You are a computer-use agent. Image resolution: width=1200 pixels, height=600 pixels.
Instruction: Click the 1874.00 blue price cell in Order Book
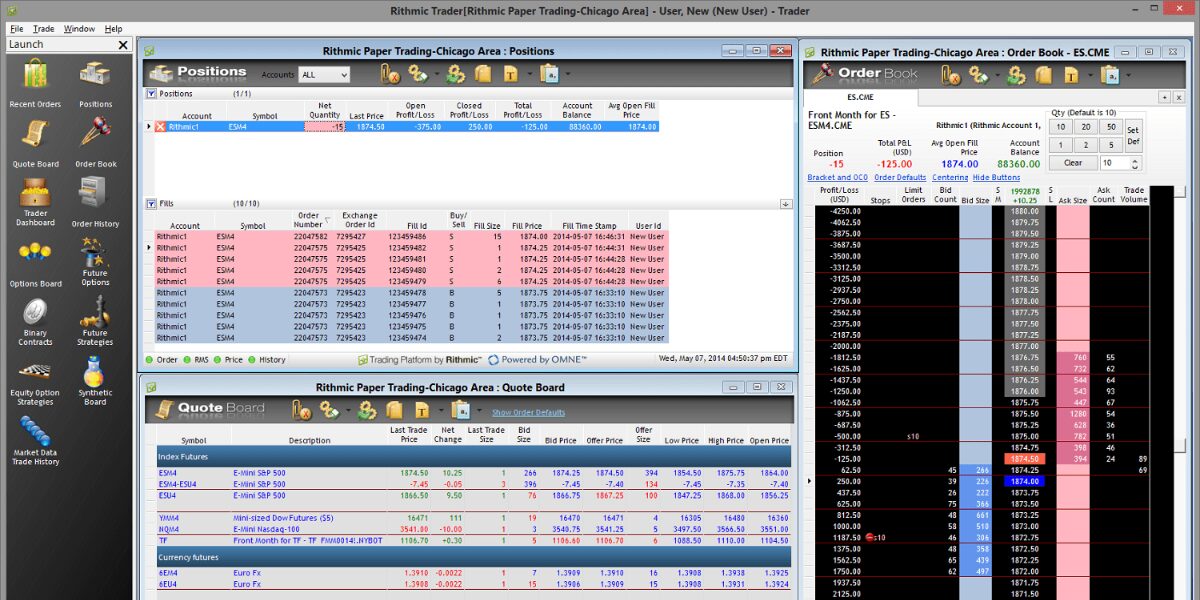coord(1024,481)
